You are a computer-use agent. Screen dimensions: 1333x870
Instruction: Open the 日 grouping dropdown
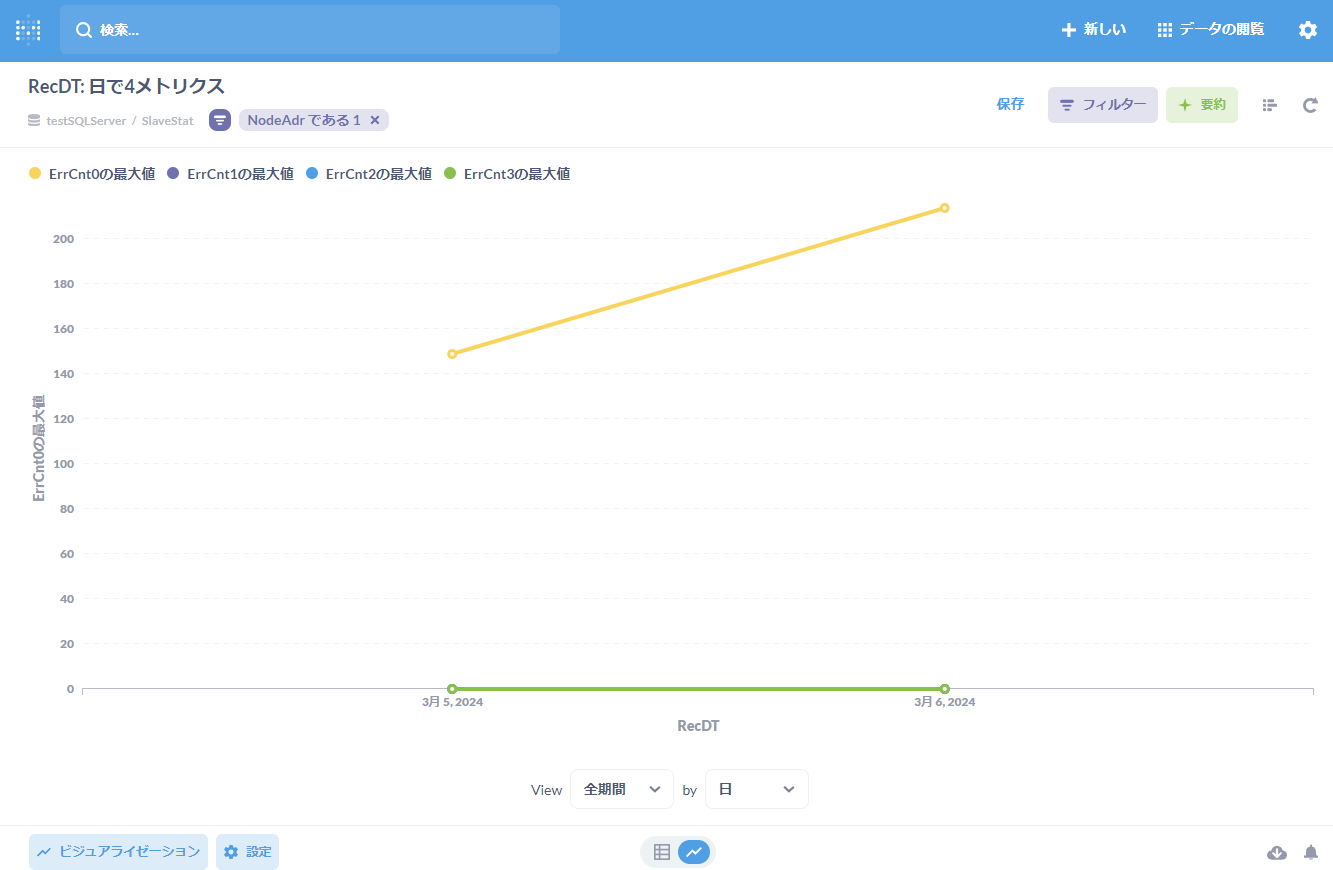[x=756, y=789]
